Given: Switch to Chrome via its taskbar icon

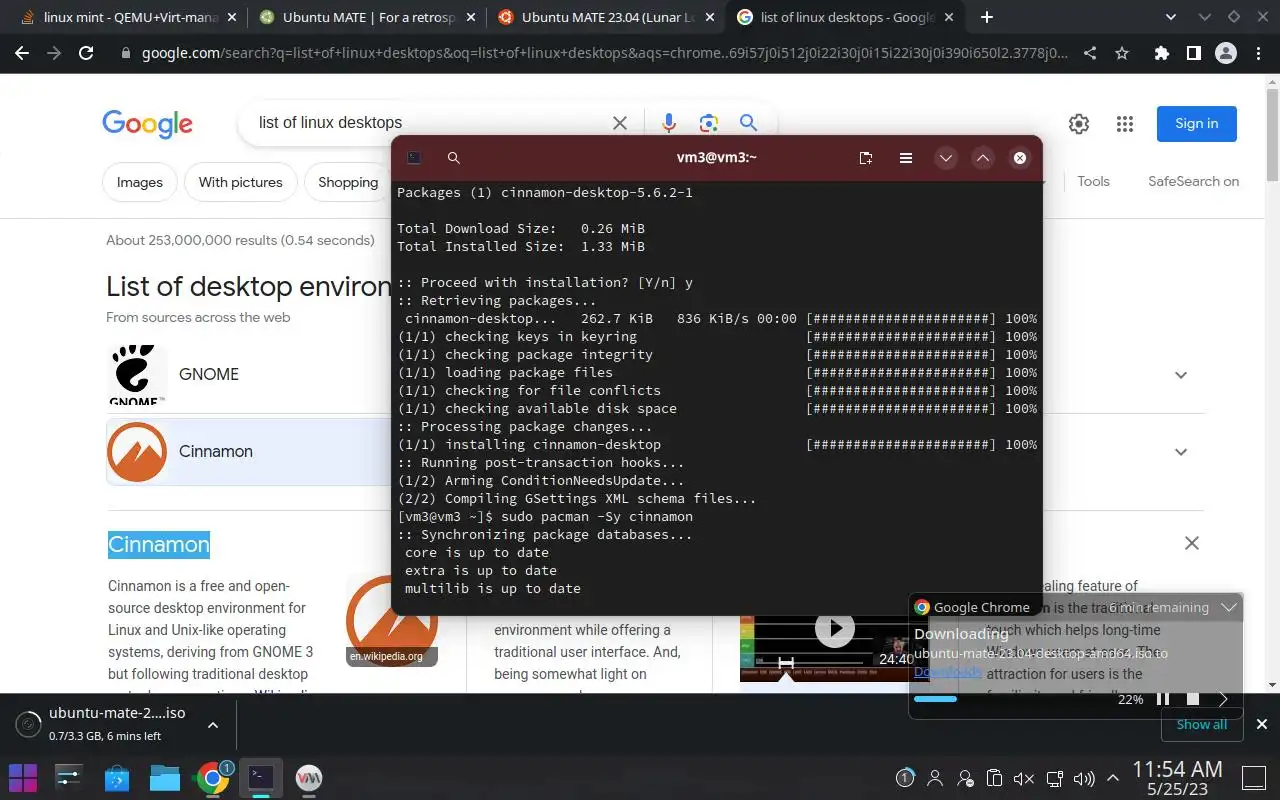Looking at the screenshot, I should (212, 777).
